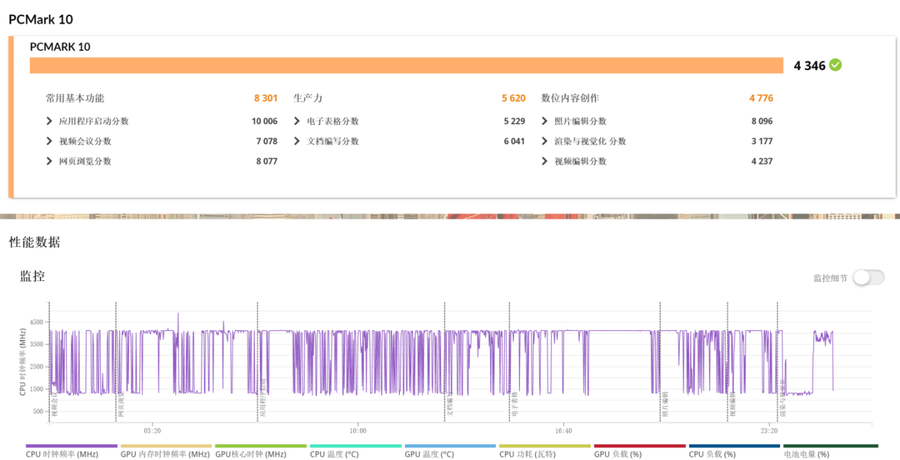This screenshot has height=460, width=900.
Task: Expand the 照片编辑分数 row
Action: [x=546, y=121]
